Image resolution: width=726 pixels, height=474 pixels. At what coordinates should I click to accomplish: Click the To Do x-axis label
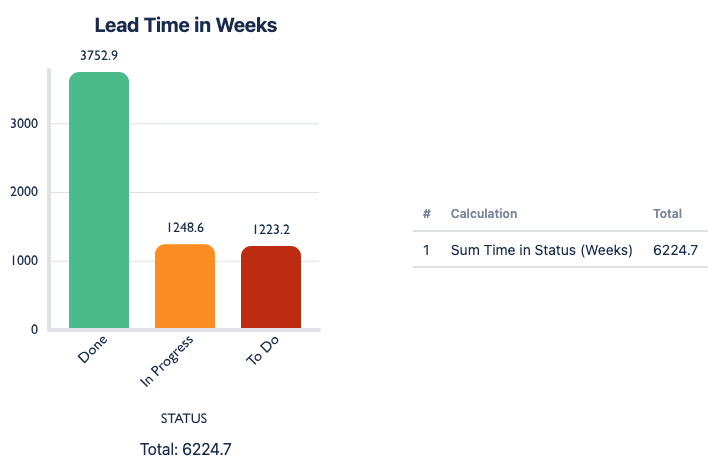click(262, 352)
